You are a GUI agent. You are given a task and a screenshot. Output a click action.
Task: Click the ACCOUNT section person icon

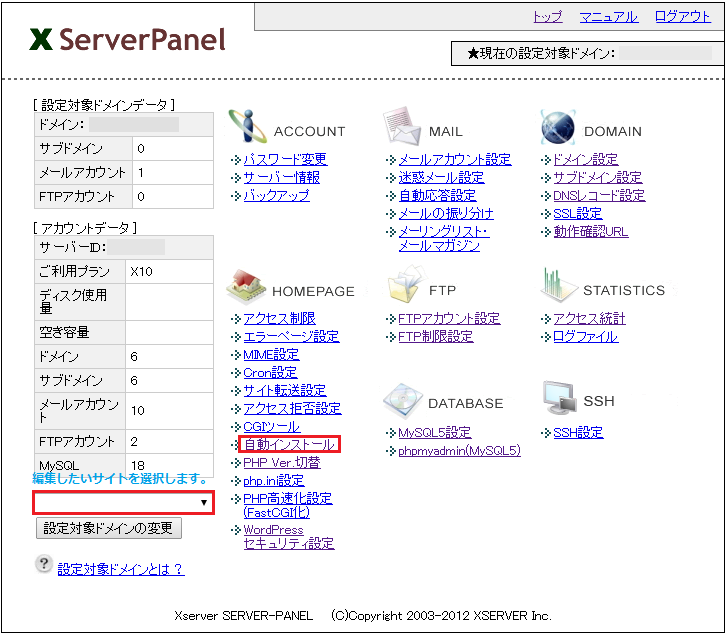coord(247,126)
